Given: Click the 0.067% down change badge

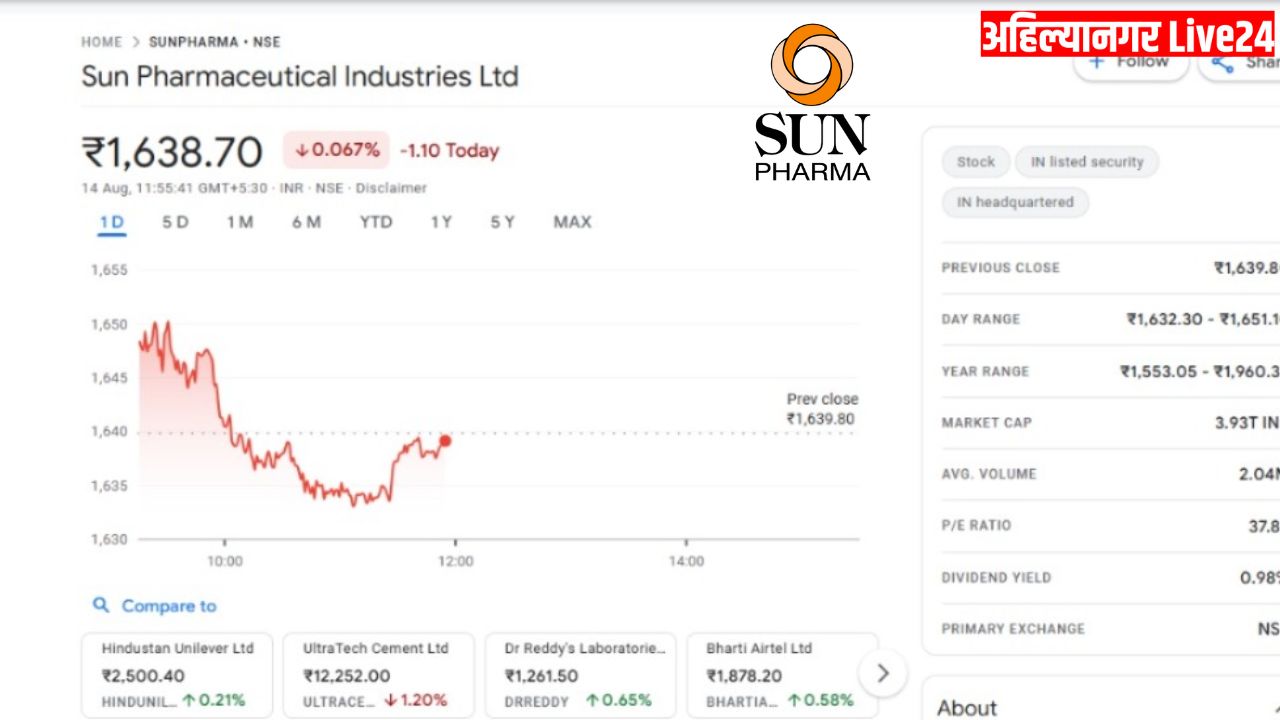Looking at the screenshot, I should (337, 150).
